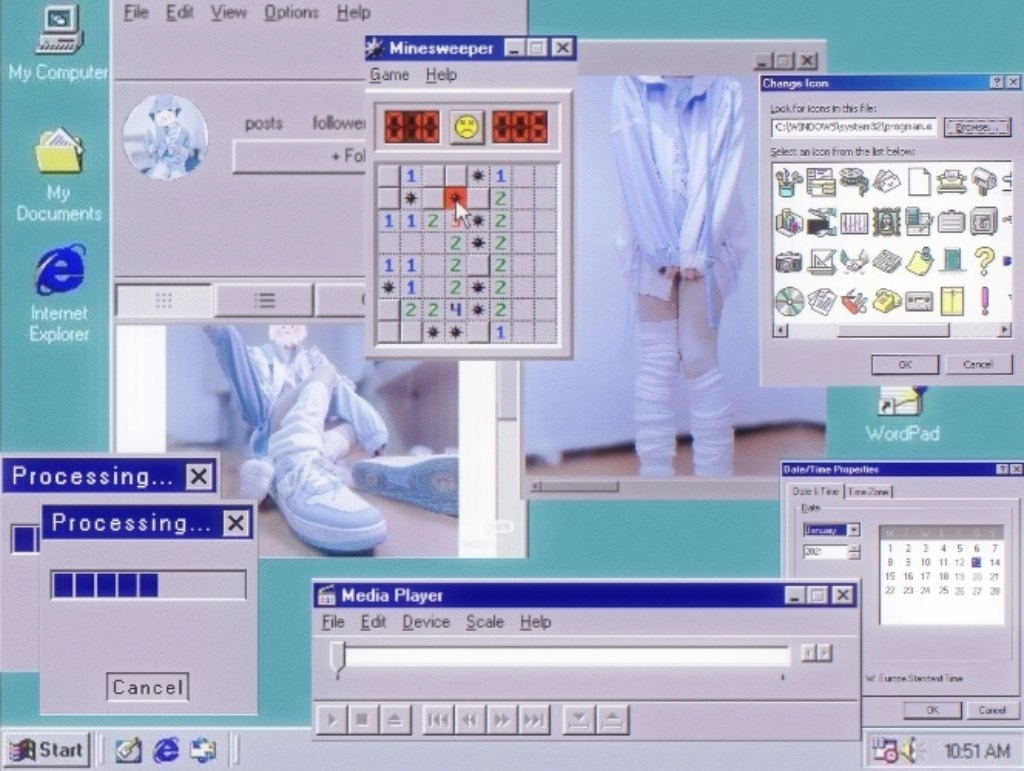This screenshot has height=771, width=1024.
Task: Switch to the grid view tab on profile
Action: point(164,300)
